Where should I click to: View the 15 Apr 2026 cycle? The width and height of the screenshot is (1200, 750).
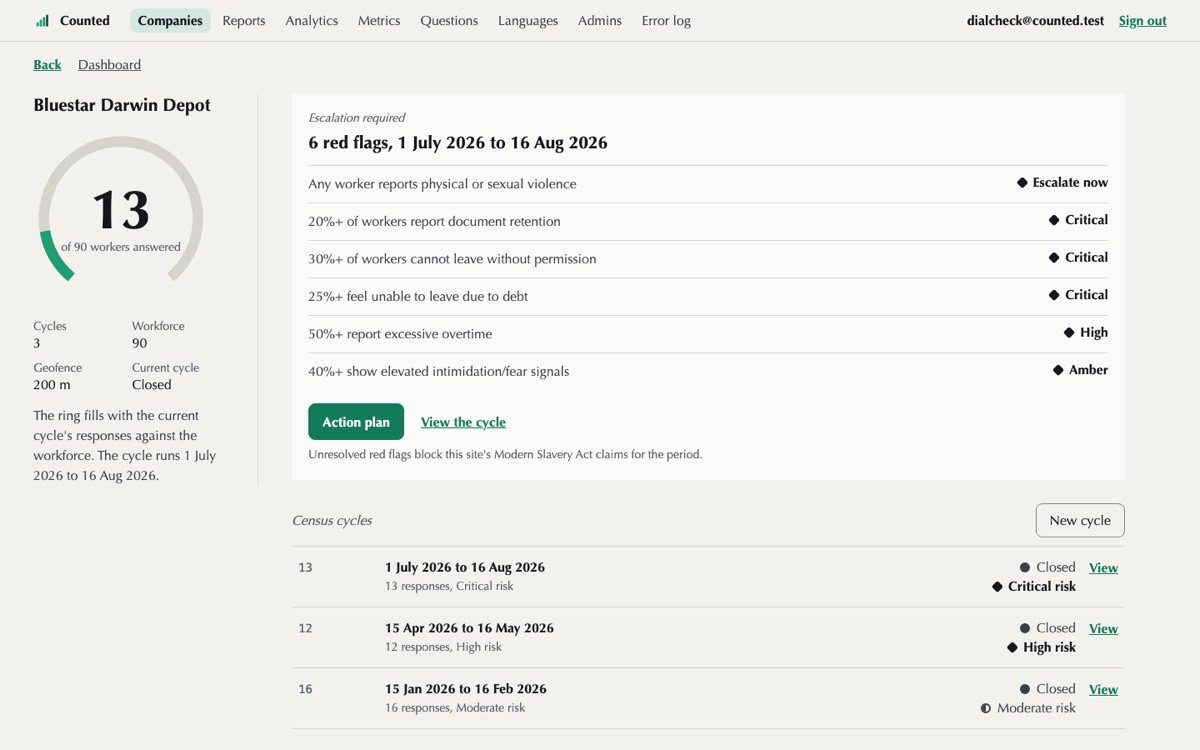tap(1103, 629)
